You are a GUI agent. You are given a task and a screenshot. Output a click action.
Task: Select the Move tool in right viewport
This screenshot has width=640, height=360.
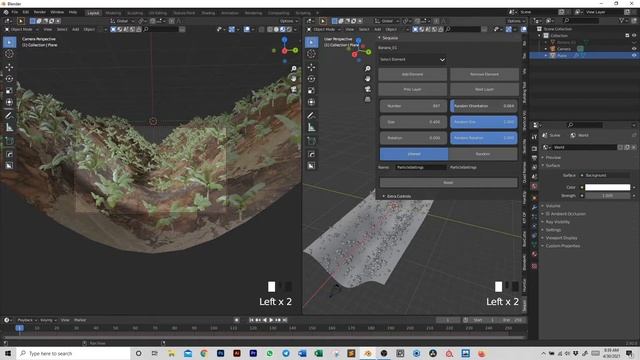point(311,67)
